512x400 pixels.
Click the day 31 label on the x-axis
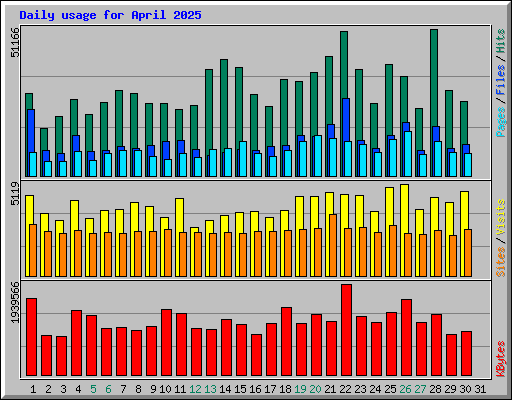point(480,389)
